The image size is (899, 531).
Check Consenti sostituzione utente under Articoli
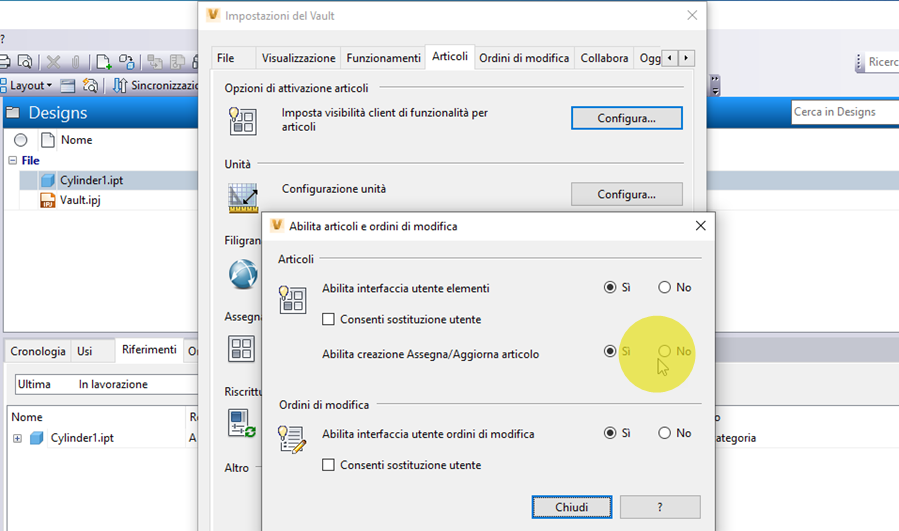(328, 319)
